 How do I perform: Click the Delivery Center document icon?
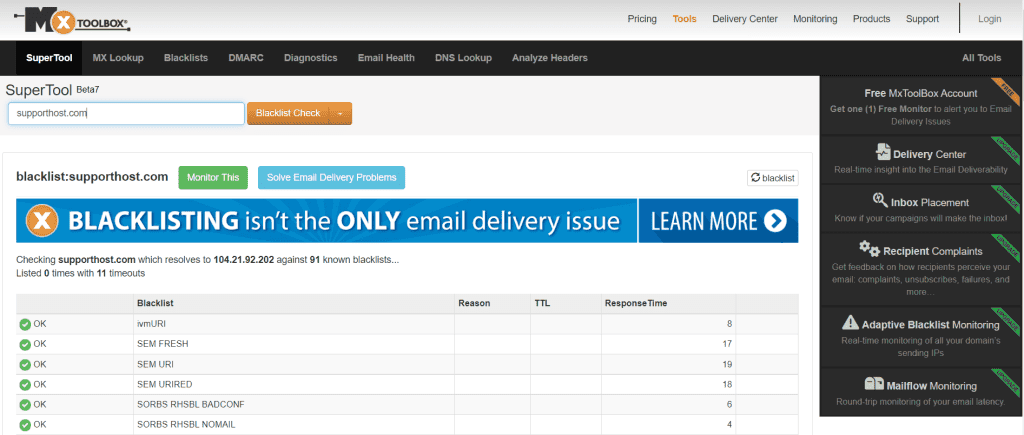coord(883,152)
